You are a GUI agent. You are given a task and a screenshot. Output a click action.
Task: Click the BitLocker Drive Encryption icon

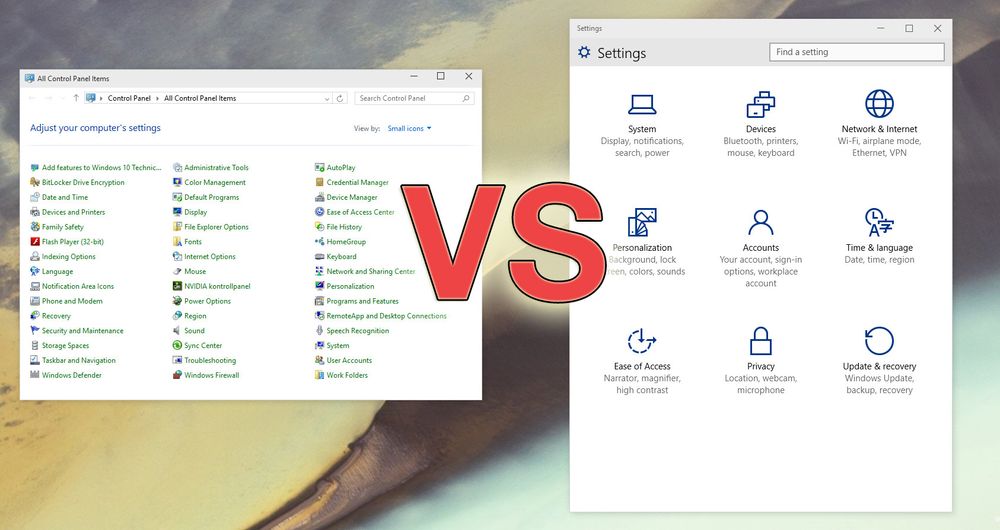[35, 182]
